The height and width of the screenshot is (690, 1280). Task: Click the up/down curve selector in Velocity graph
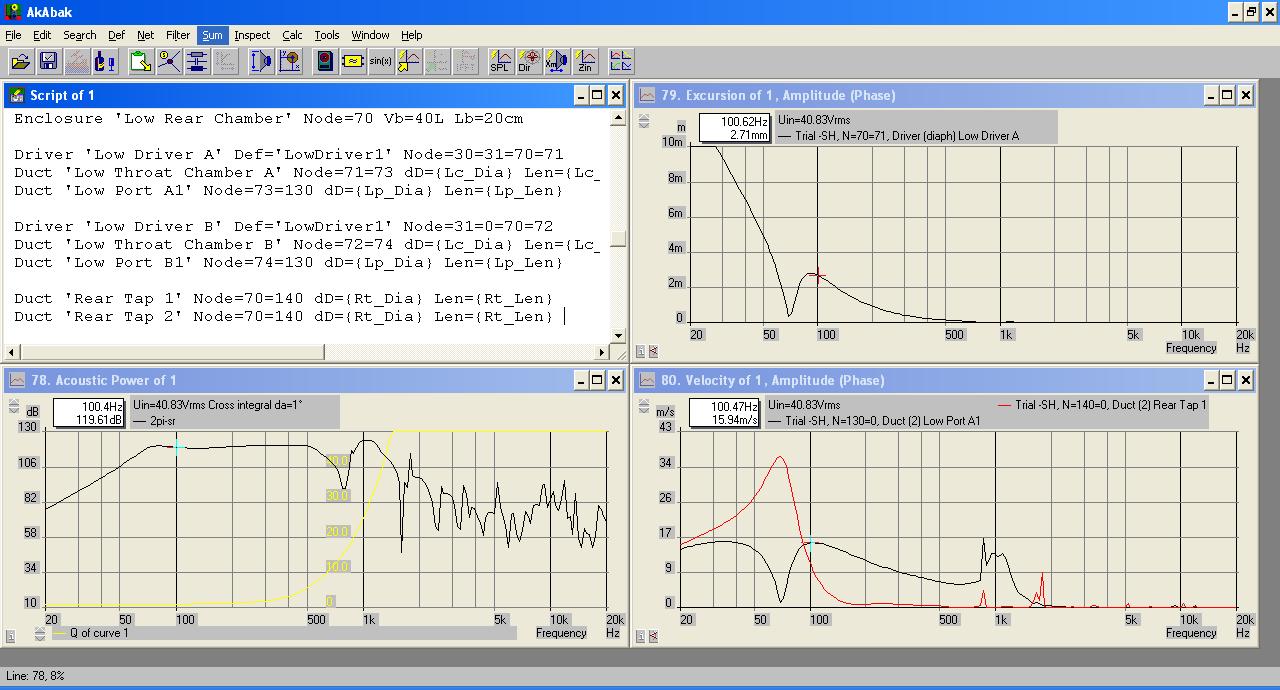[644, 406]
